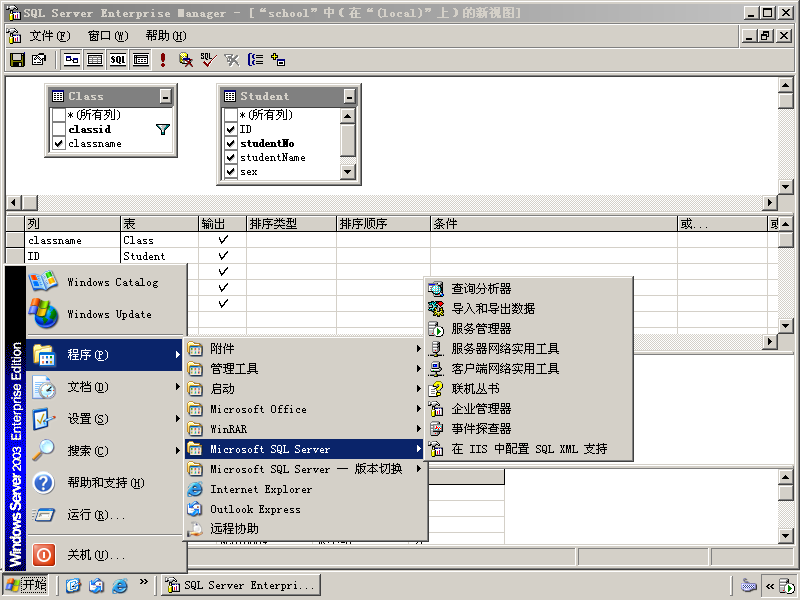Open Properties from the toolbar icon
The height and width of the screenshot is (600, 800).
(x=39, y=60)
